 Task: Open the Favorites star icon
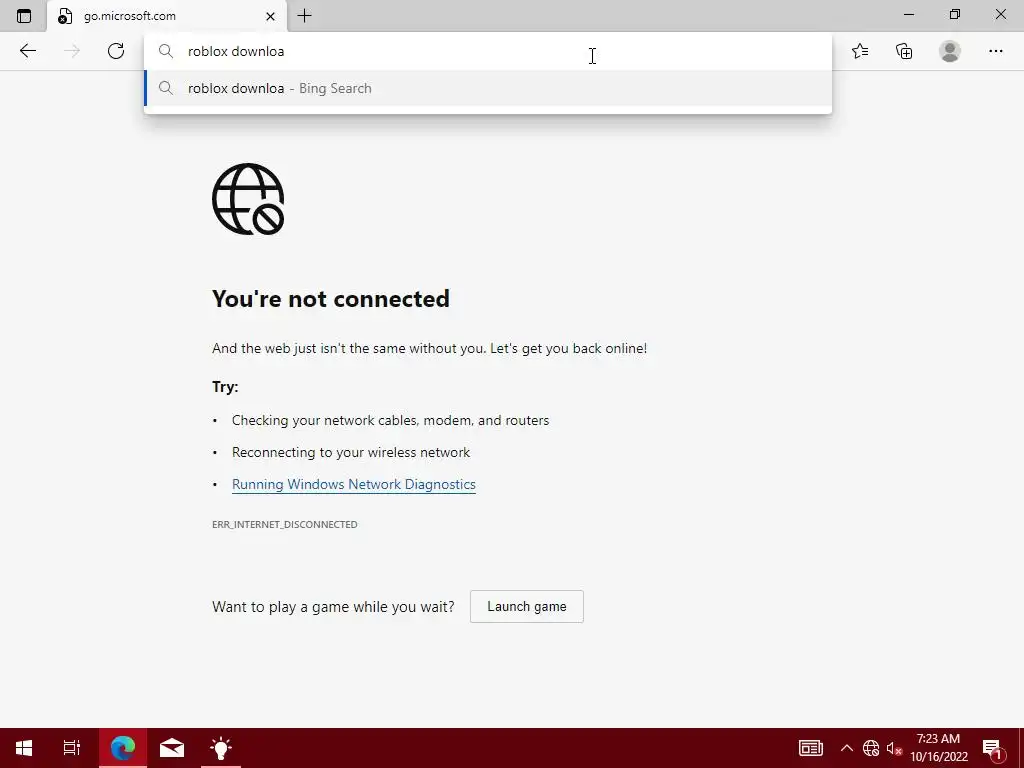click(x=860, y=51)
